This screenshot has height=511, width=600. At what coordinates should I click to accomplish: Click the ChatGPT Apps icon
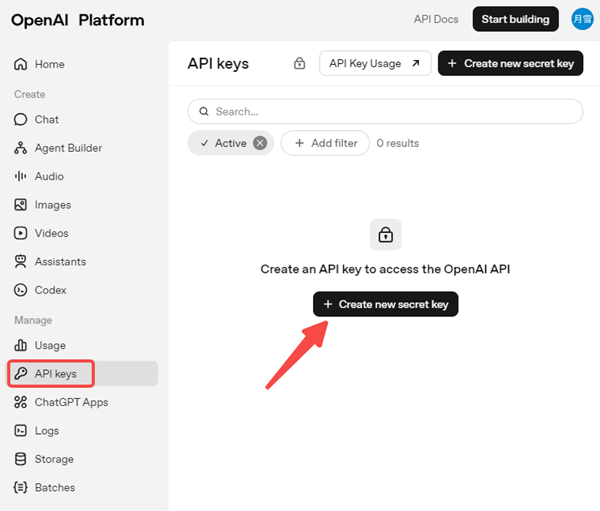pyautogui.click(x=21, y=402)
